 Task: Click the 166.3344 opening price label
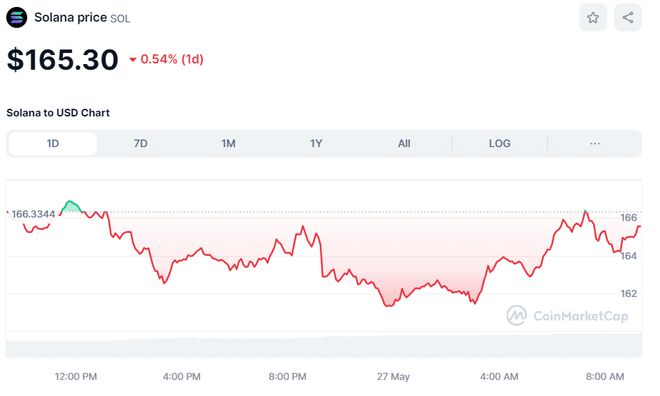coord(33,214)
